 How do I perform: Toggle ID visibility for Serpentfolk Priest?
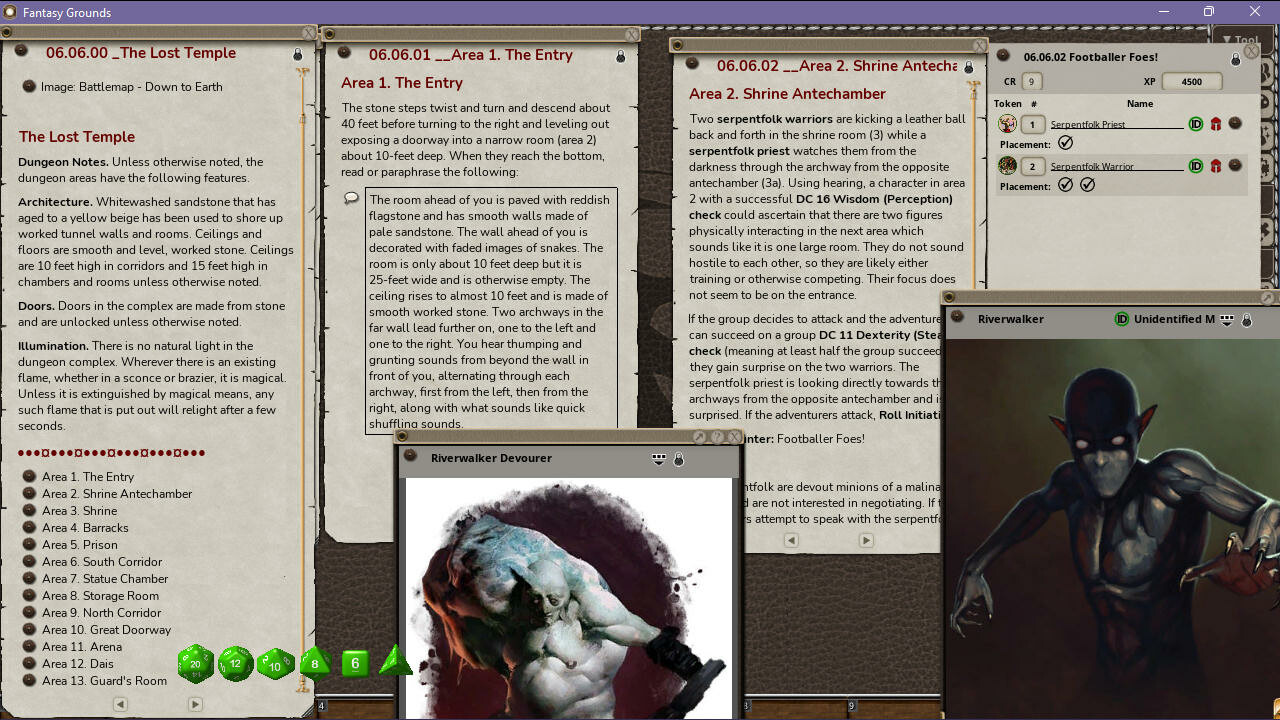coord(1196,124)
